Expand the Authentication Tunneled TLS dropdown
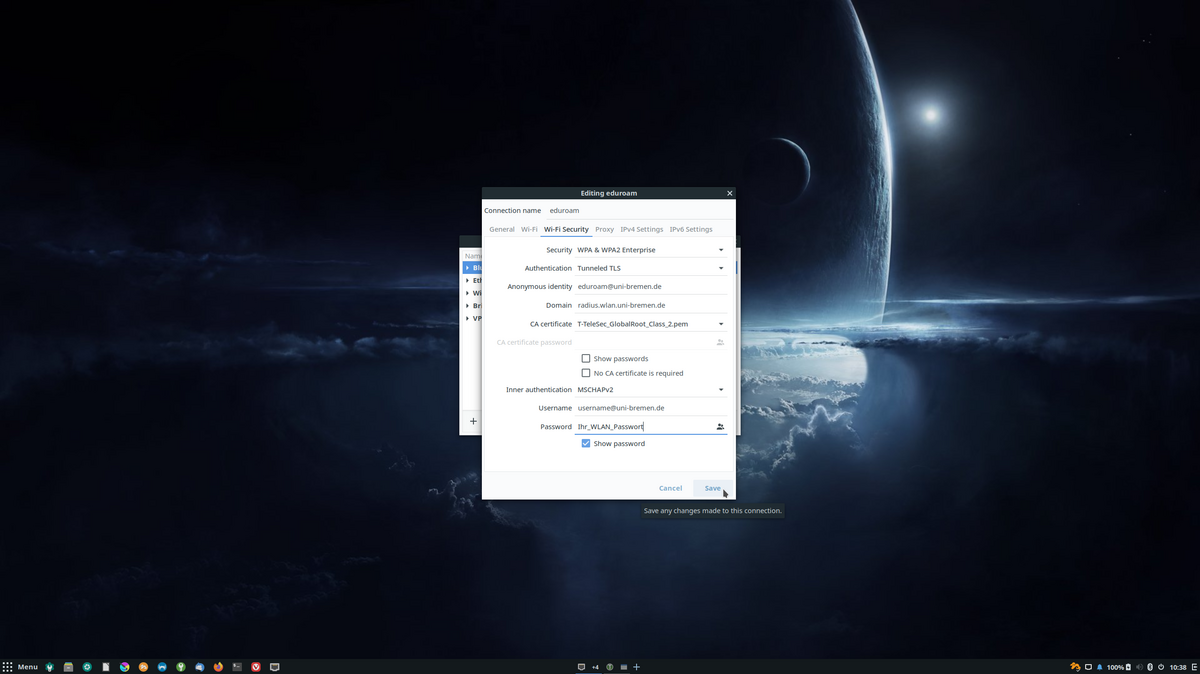The height and width of the screenshot is (674, 1200). point(650,268)
